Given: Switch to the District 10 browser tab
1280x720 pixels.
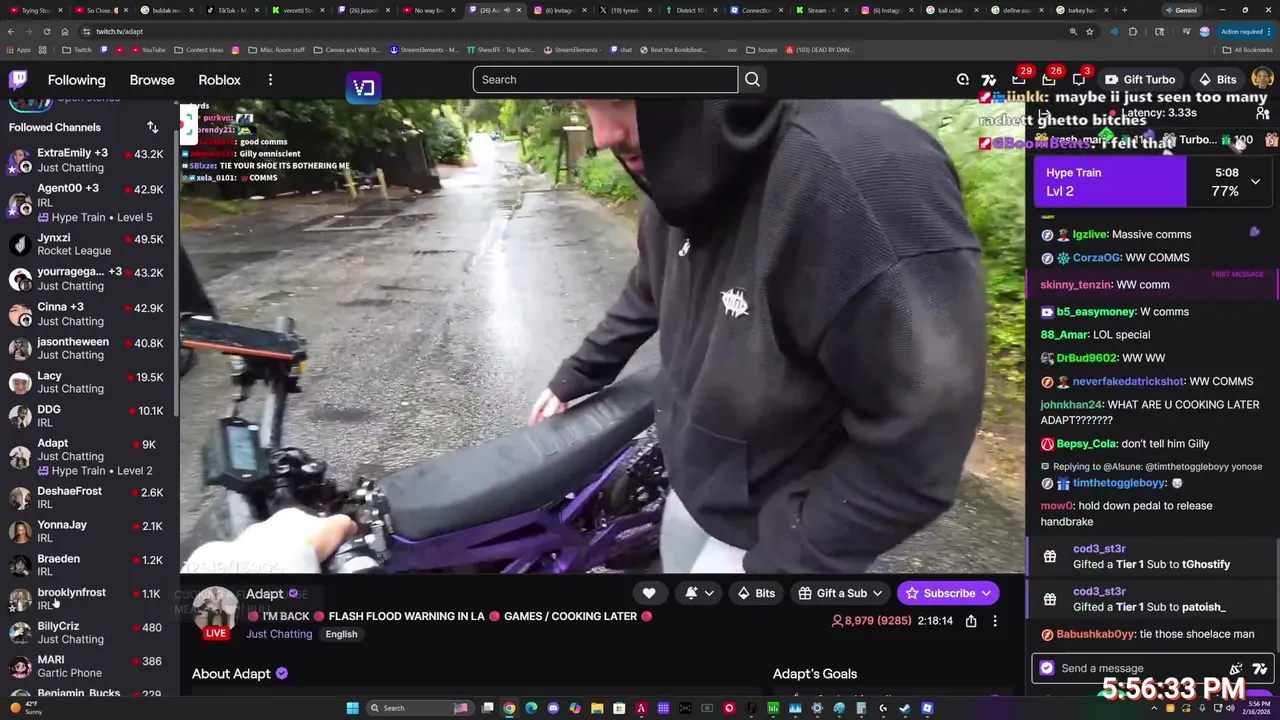Looking at the screenshot, I should click(x=690, y=10).
